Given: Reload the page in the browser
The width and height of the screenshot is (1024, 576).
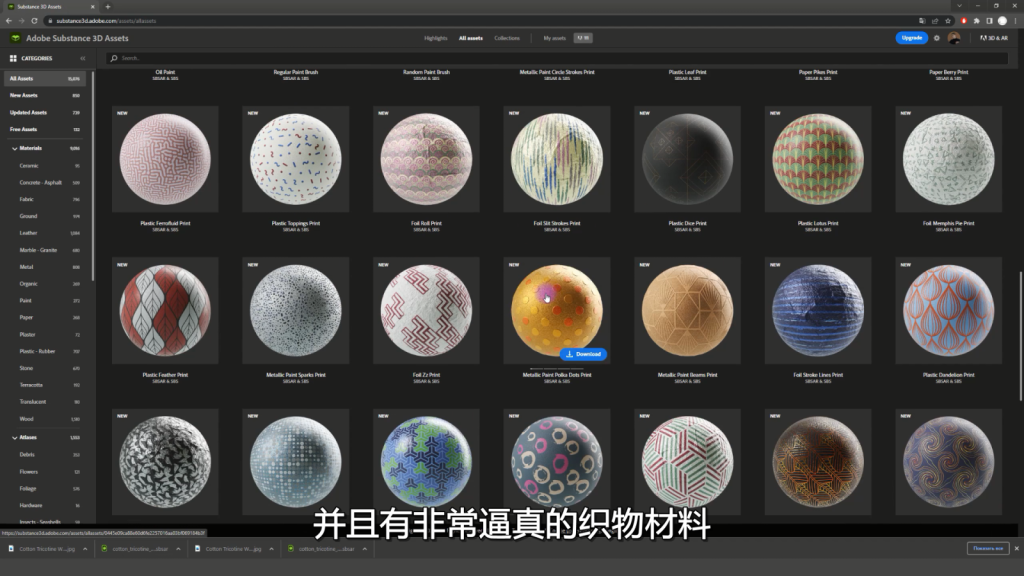Looking at the screenshot, I should click(x=34, y=21).
